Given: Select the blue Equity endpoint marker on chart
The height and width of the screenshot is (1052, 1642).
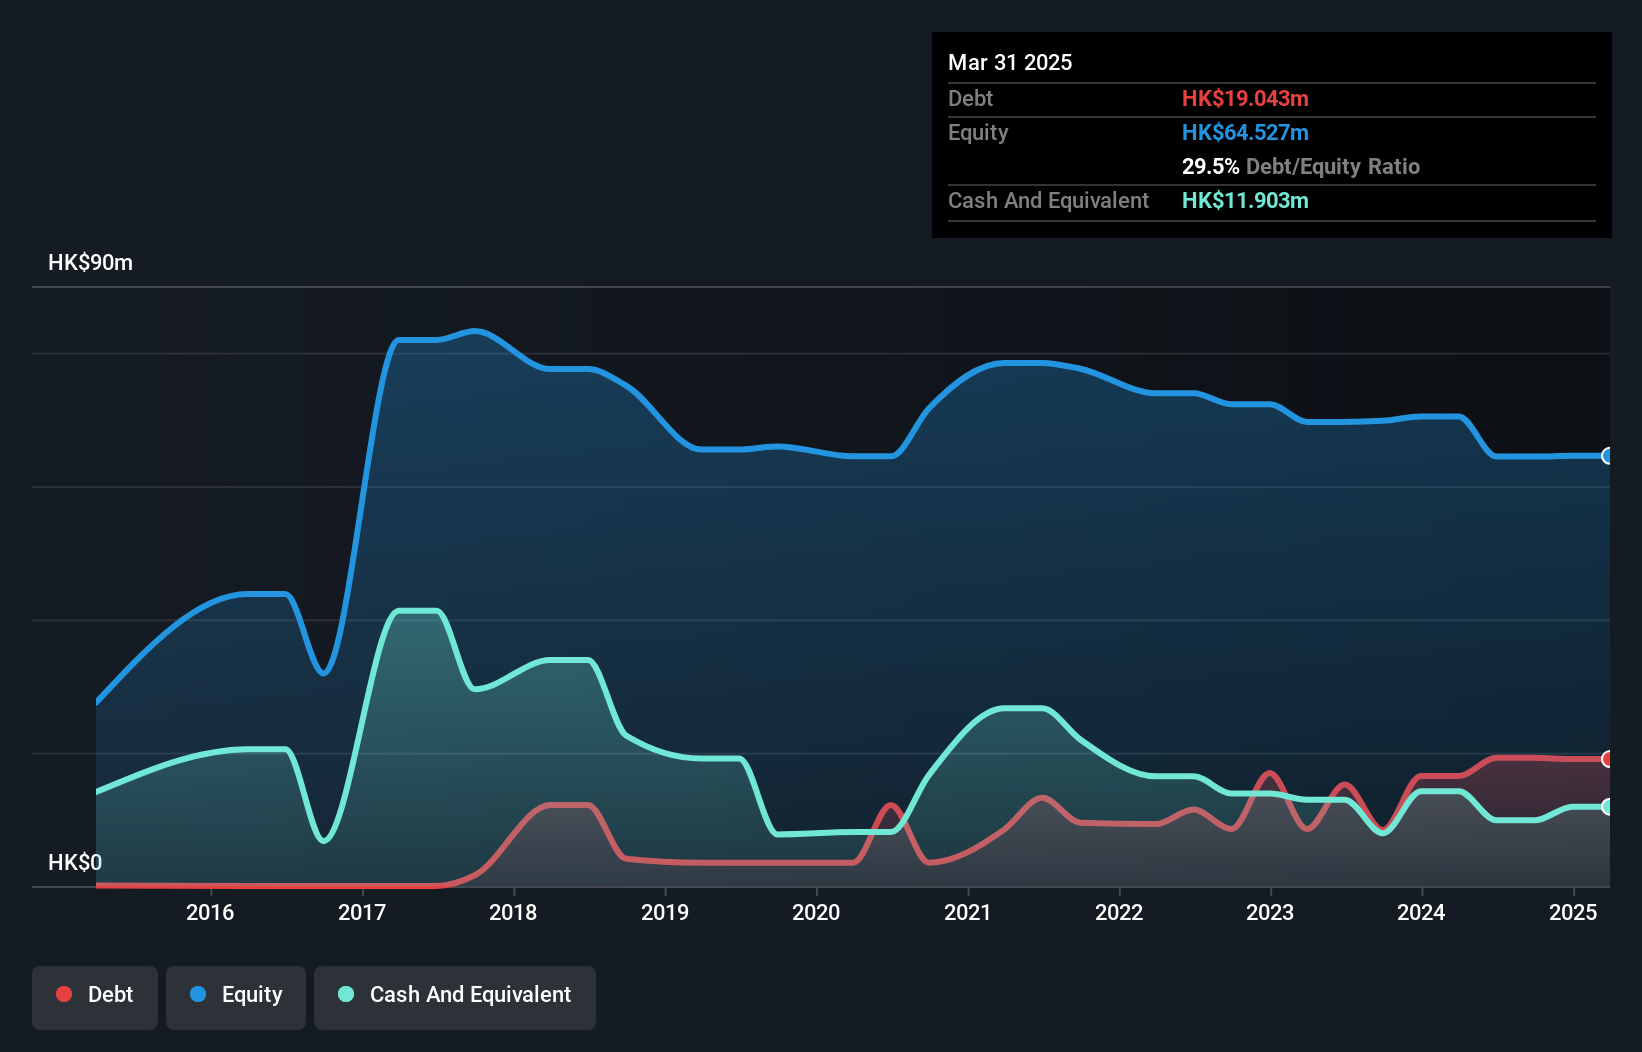Looking at the screenshot, I should [x=1608, y=456].
